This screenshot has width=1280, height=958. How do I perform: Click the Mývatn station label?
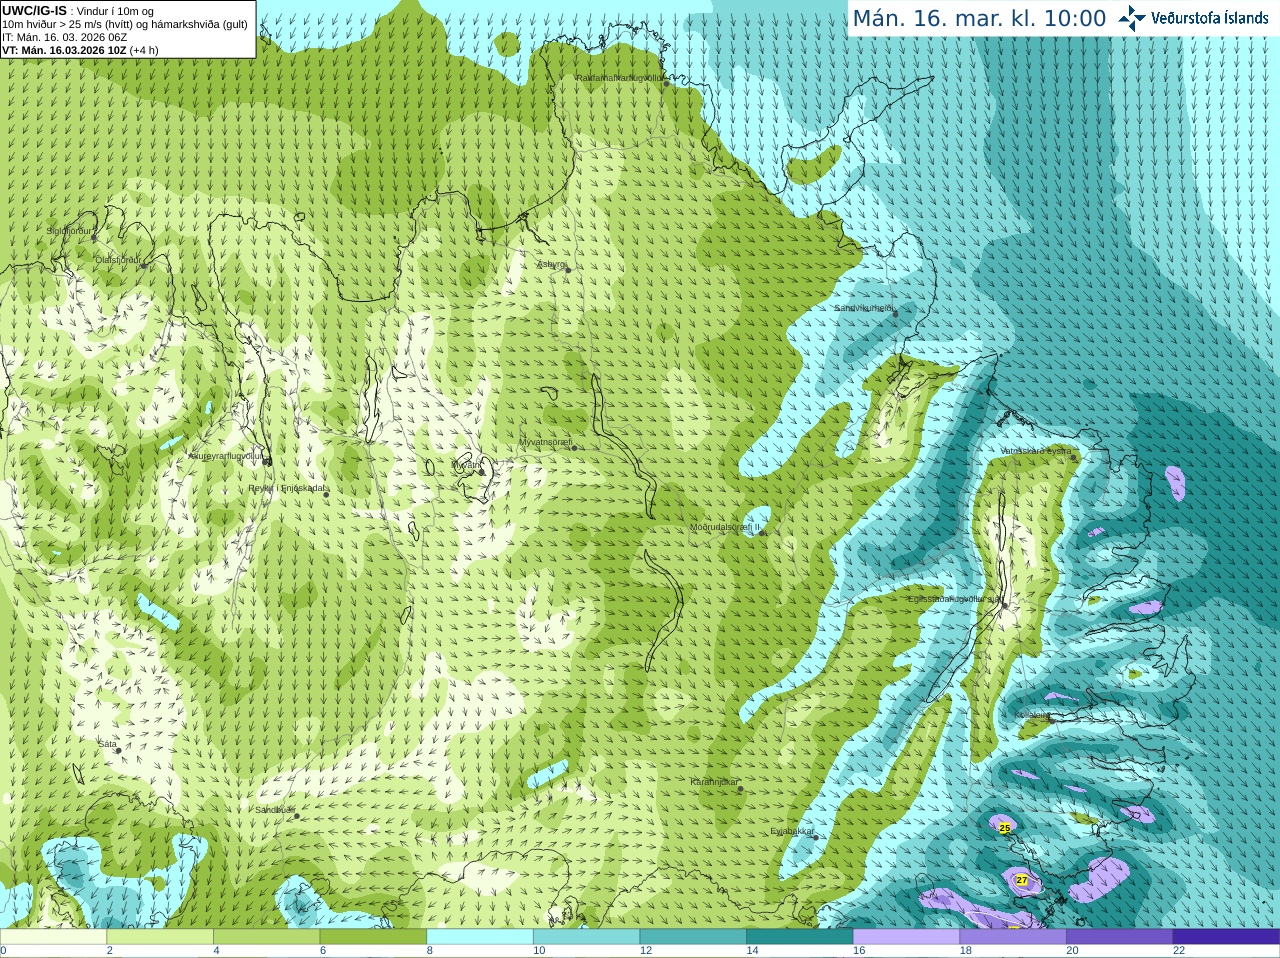[x=466, y=464]
